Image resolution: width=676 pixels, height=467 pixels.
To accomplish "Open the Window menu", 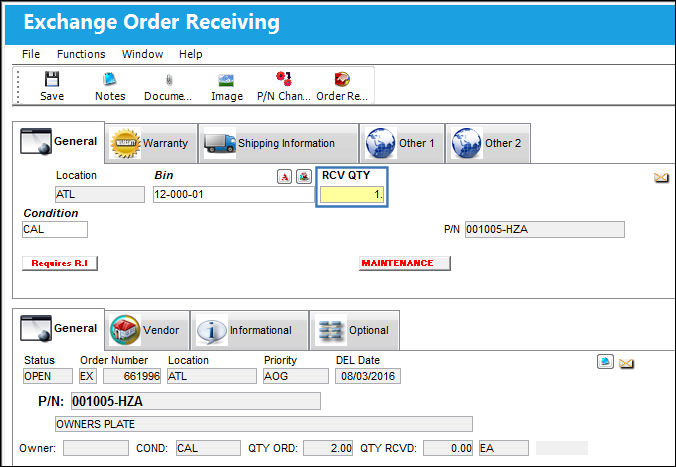I will tap(142, 54).
